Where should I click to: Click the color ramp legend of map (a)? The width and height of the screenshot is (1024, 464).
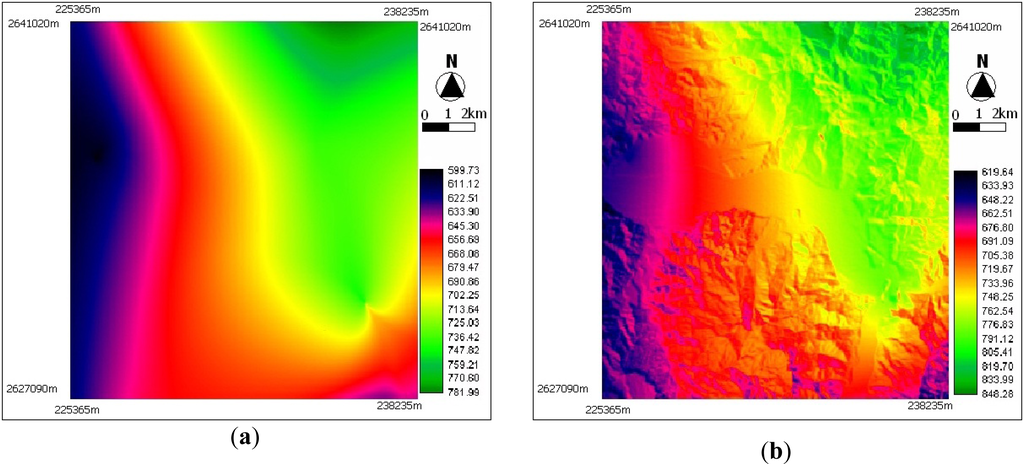(431, 281)
